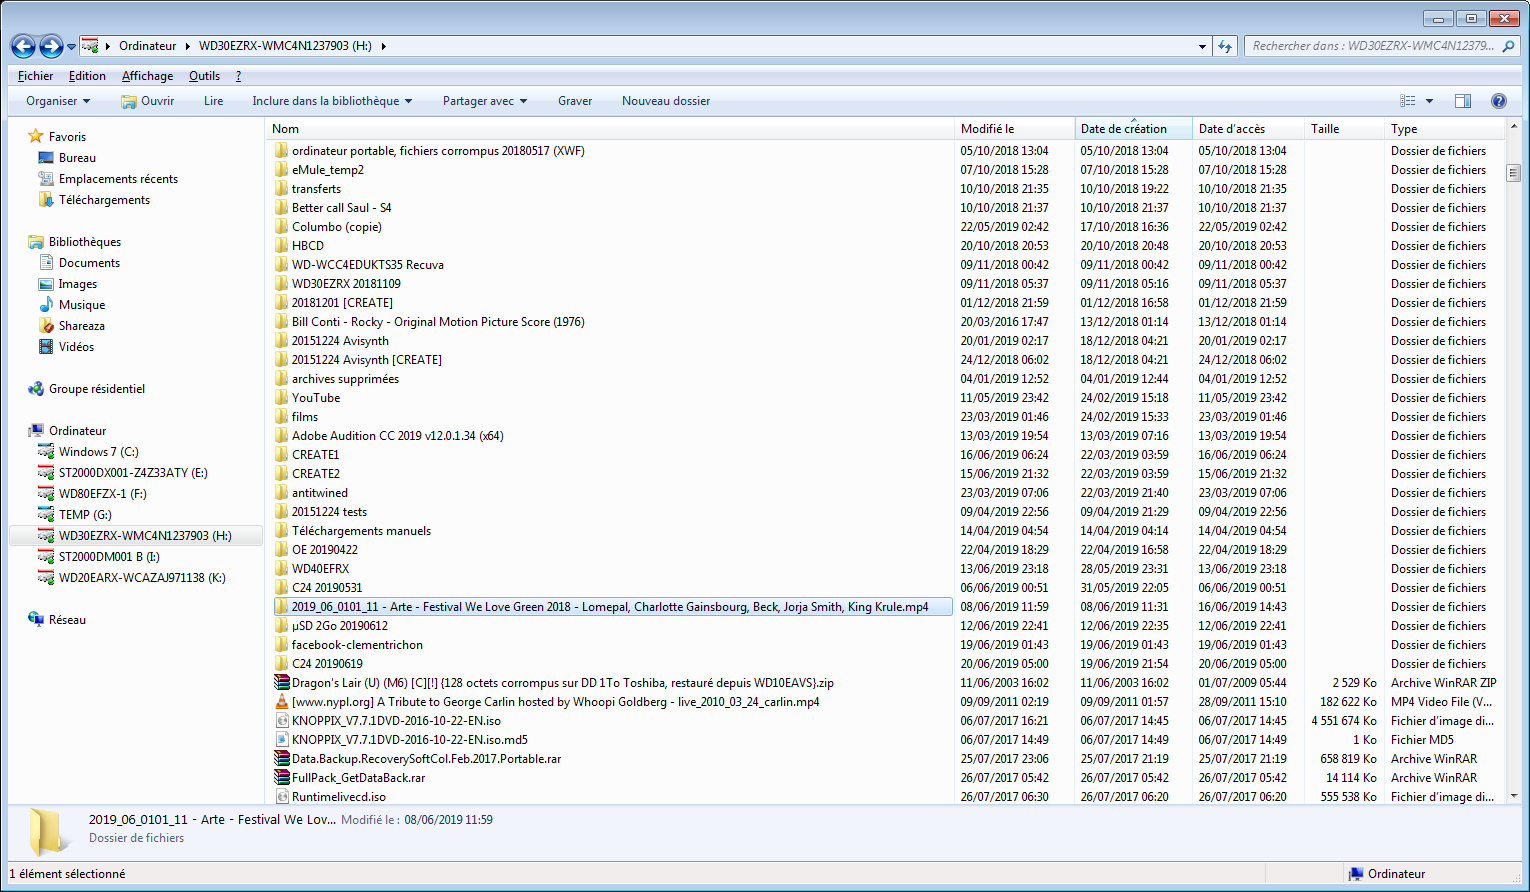Sort by the Nom column header
The height and width of the screenshot is (892, 1530).
pos(610,129)
